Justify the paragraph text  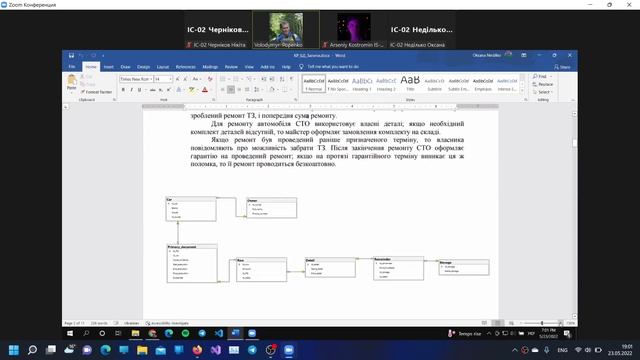click(x=247, y=90)
